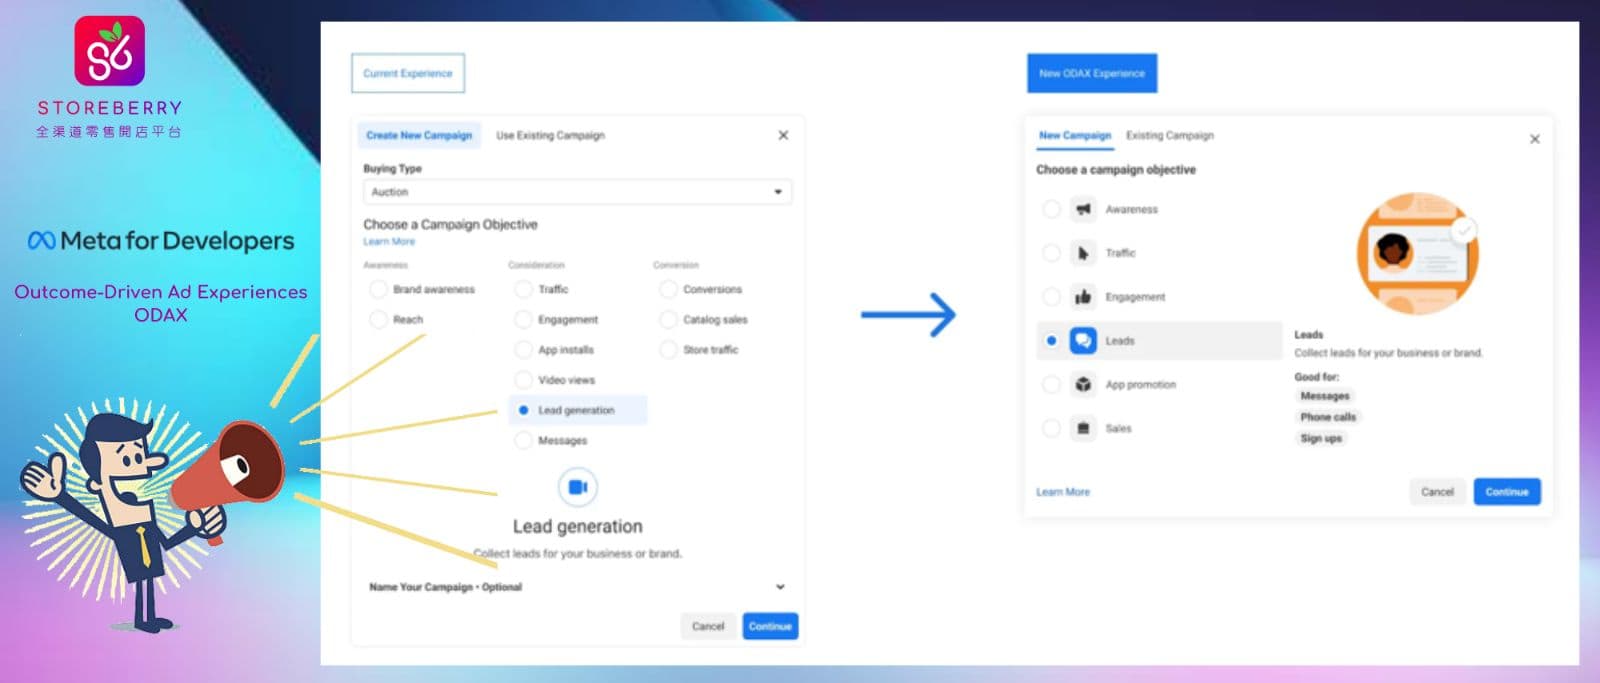Click the Awareness megaphone icon
Screen dimensions: 1600x683
pos(1083,209)
